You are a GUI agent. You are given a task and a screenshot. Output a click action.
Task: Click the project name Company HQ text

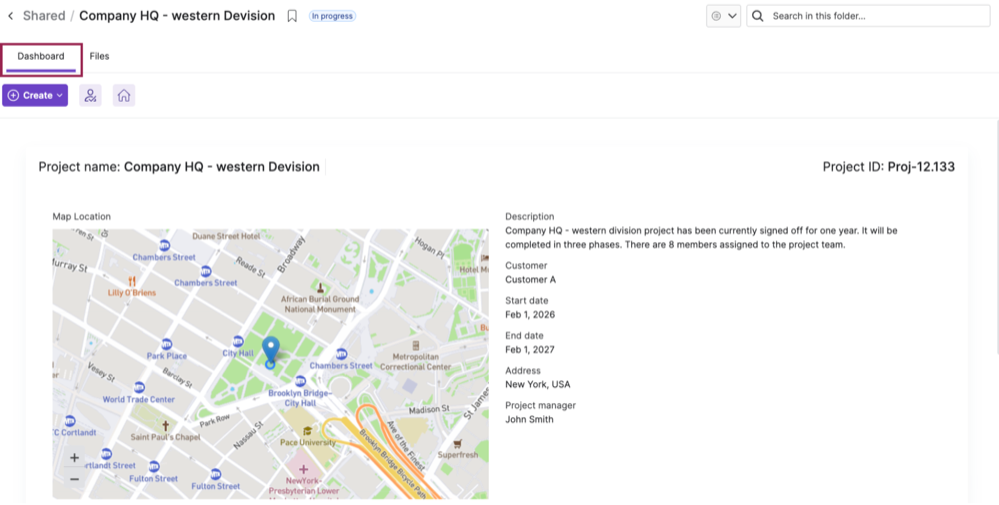point(222,167)
